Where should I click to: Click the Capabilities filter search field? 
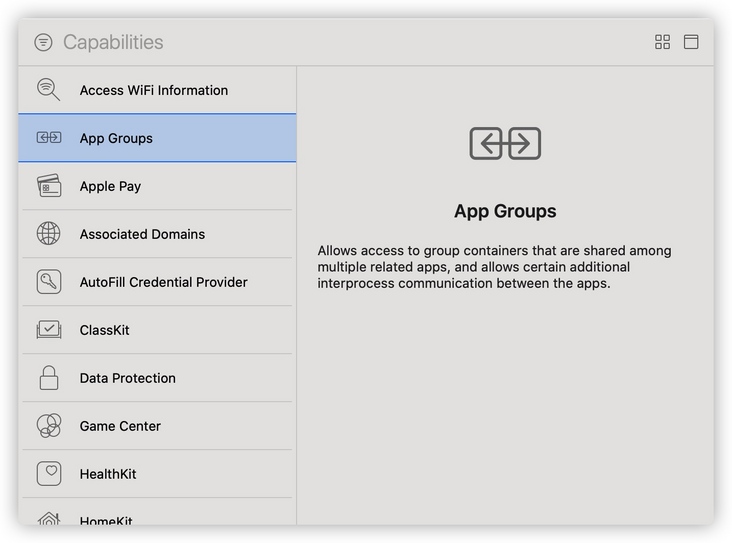113,42
